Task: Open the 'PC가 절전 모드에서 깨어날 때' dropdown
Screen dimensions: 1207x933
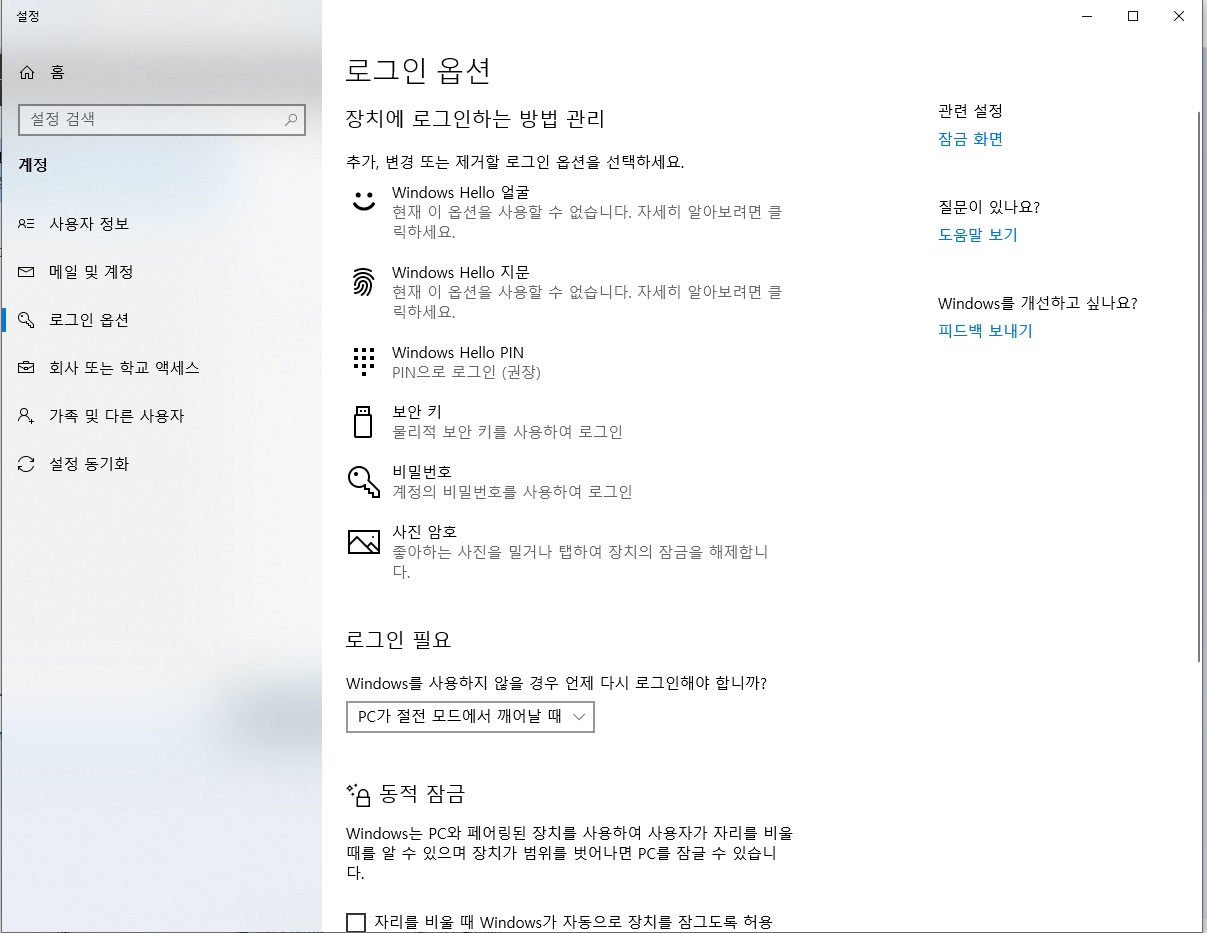Action: click(x=470, y=717)
